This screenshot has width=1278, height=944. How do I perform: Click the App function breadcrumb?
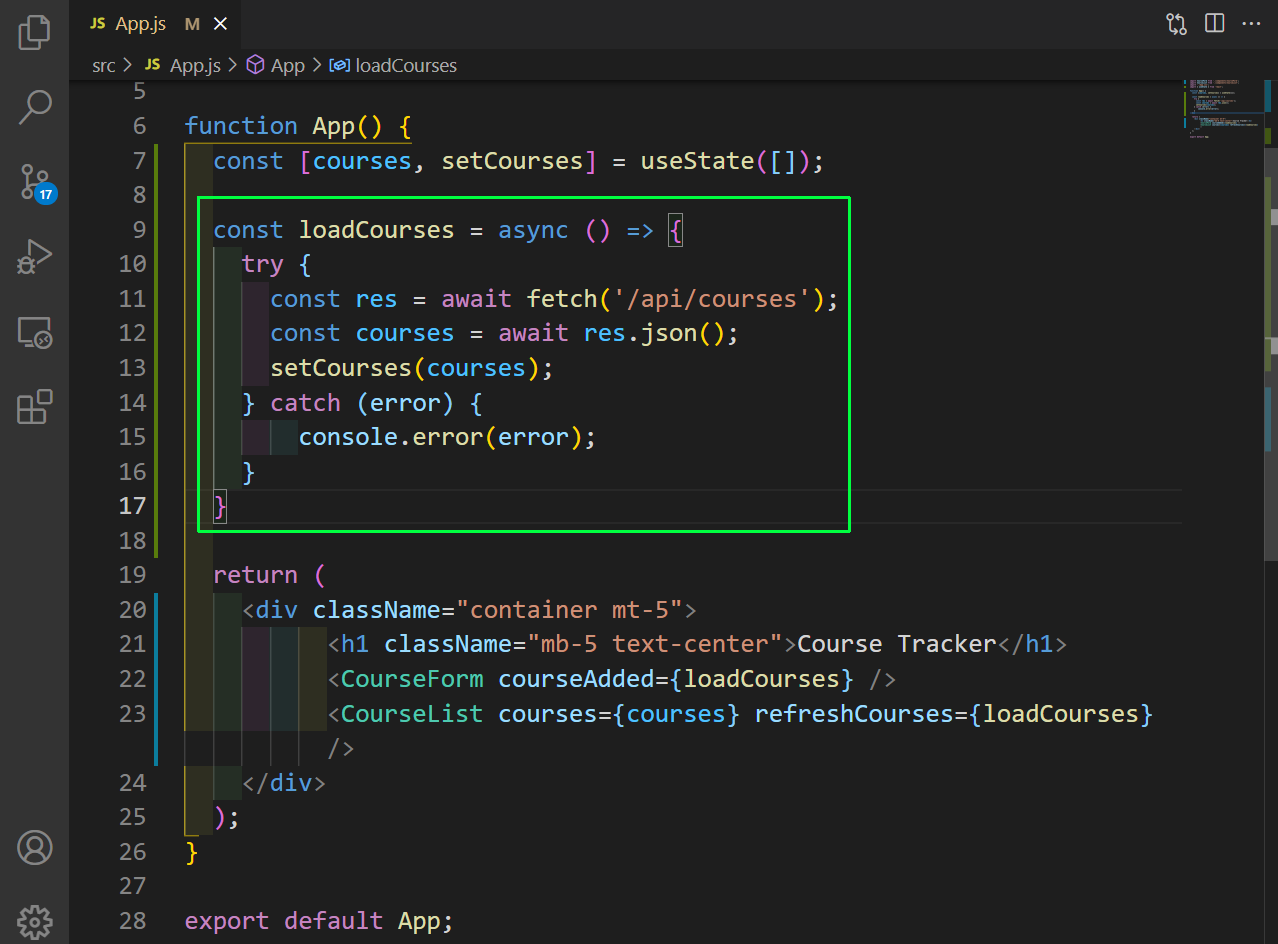(276, 65)
